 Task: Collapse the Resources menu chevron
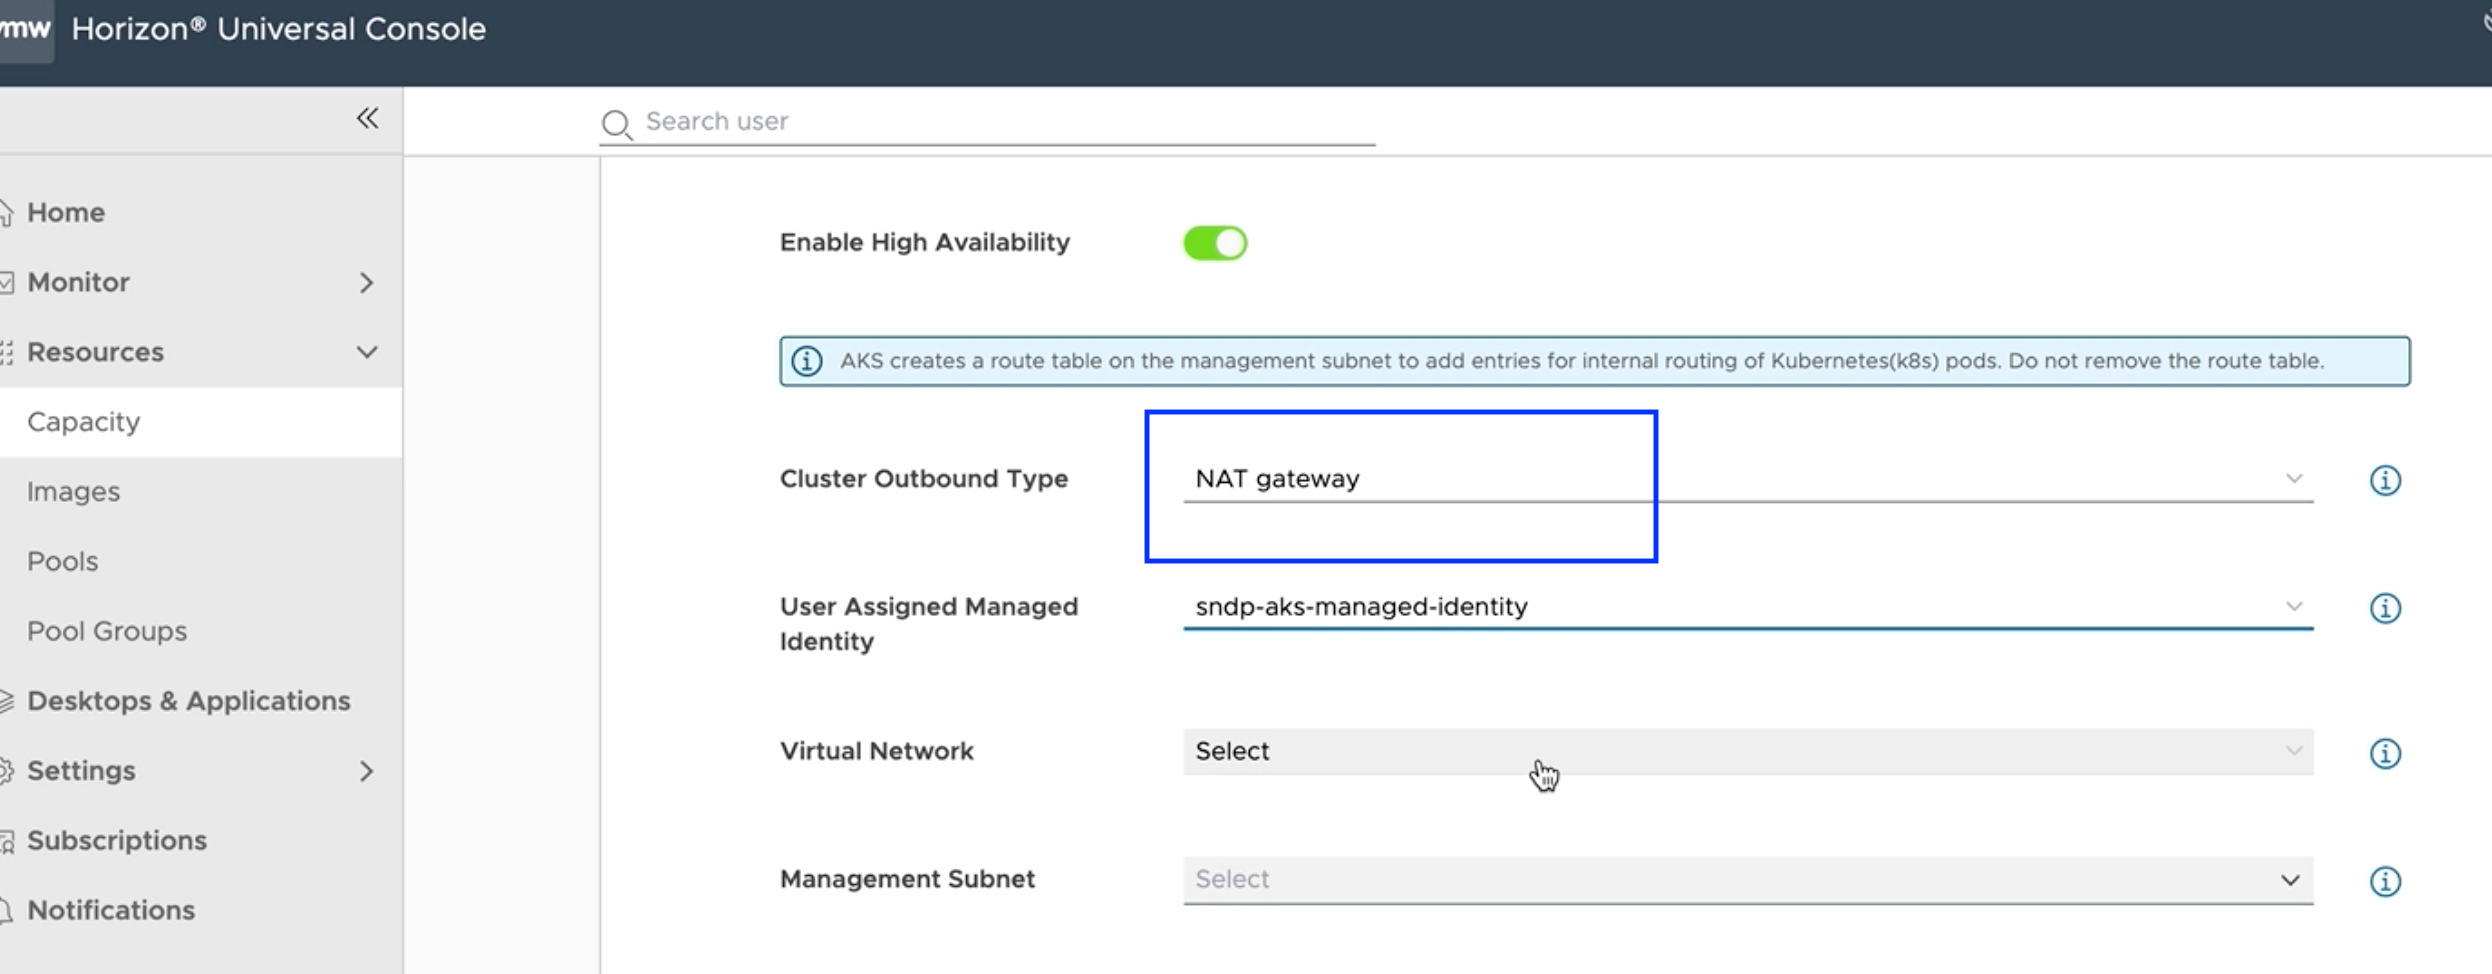(367, 352)
